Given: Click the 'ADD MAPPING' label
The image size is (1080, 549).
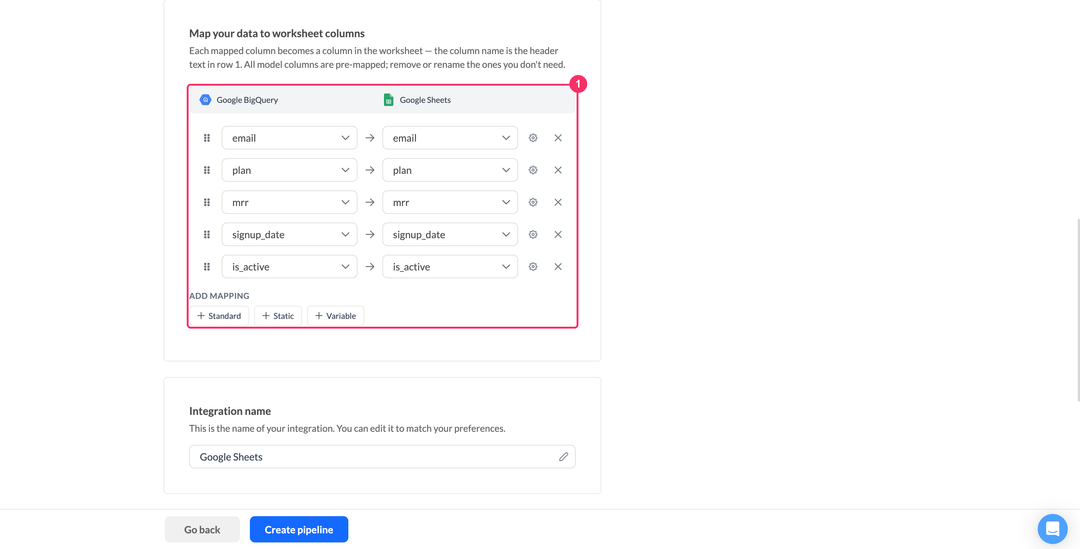Looking at the screenshot, I should 219,296.
